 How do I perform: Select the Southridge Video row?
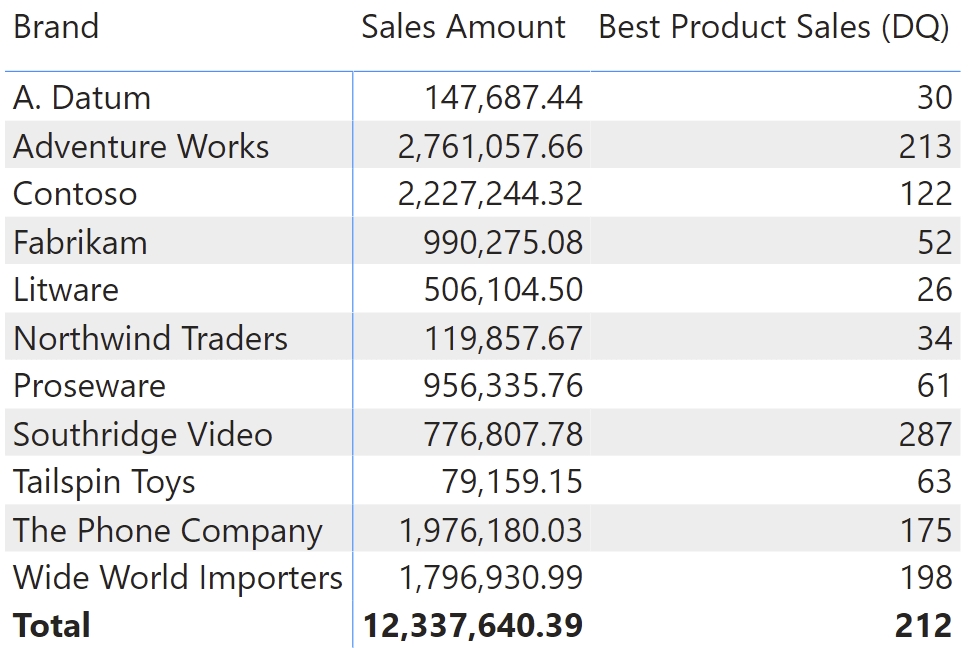(x=483, y=434)
